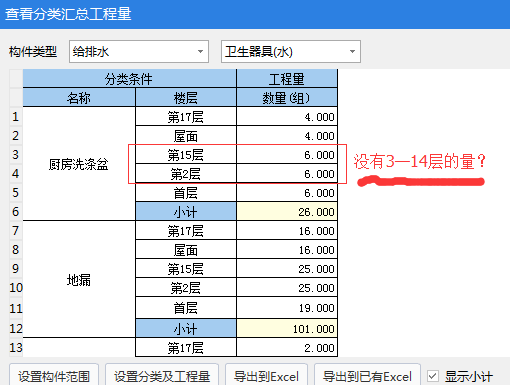510x387 pixels.
Task: Click the 2.000 quantity in row 13
Action: [x=287, y=348]
